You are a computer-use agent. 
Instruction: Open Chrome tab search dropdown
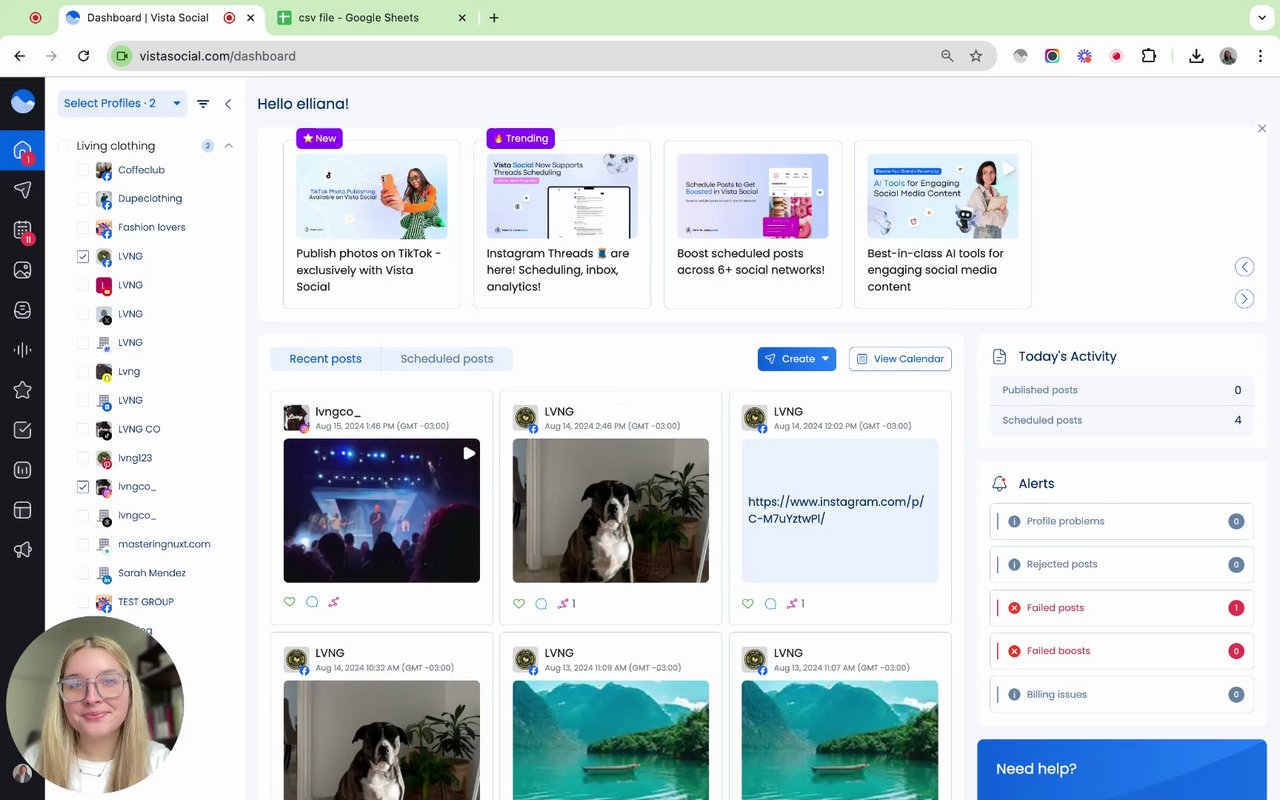coord(1261,18)
